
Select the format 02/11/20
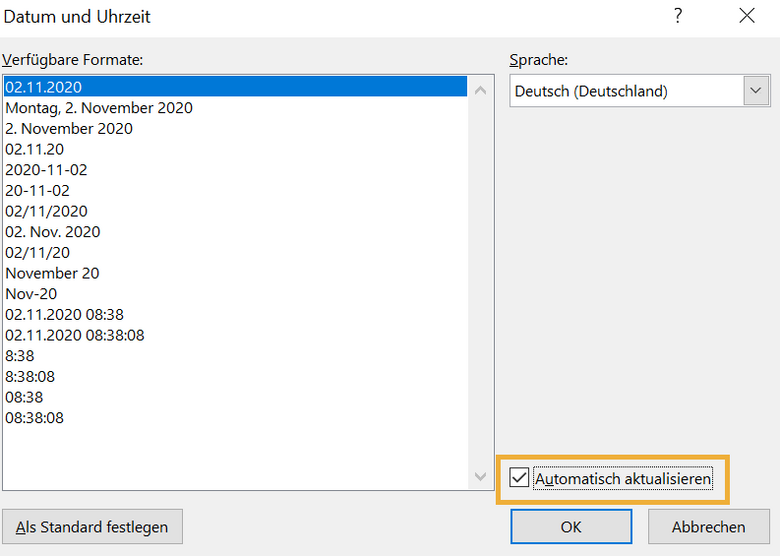coord(235,253)
